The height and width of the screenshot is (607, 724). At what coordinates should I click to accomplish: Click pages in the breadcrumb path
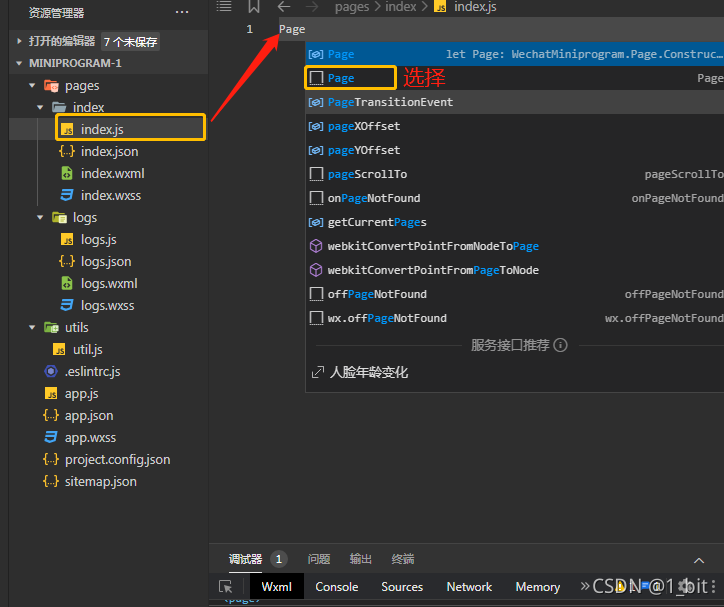pyautogui.click(x=352, y=7)
